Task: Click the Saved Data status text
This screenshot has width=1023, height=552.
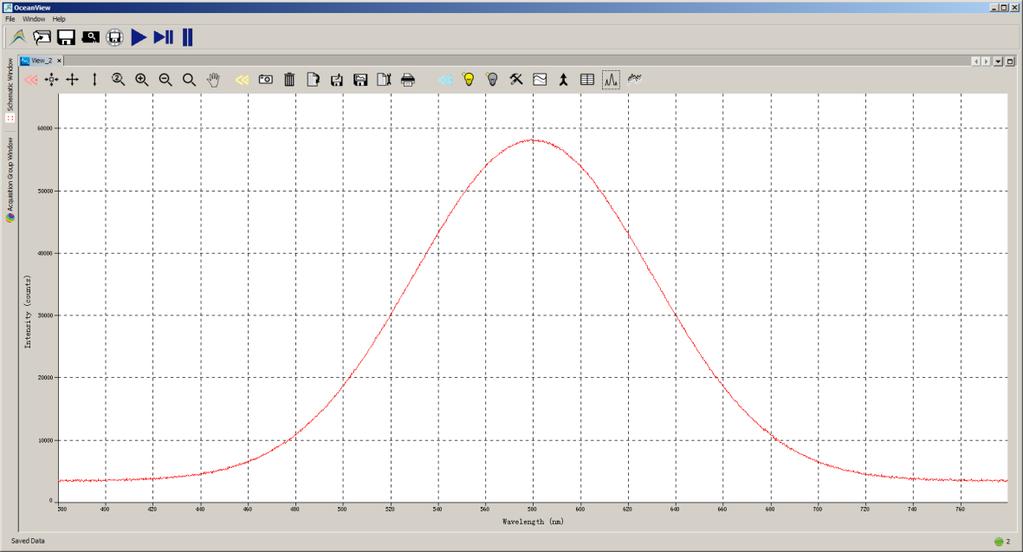Action: (28, 541)
